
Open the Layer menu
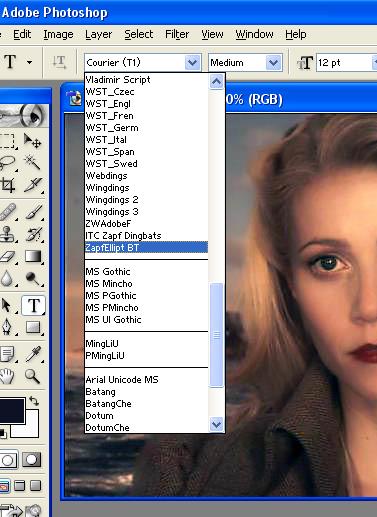[x=98, y=34]
